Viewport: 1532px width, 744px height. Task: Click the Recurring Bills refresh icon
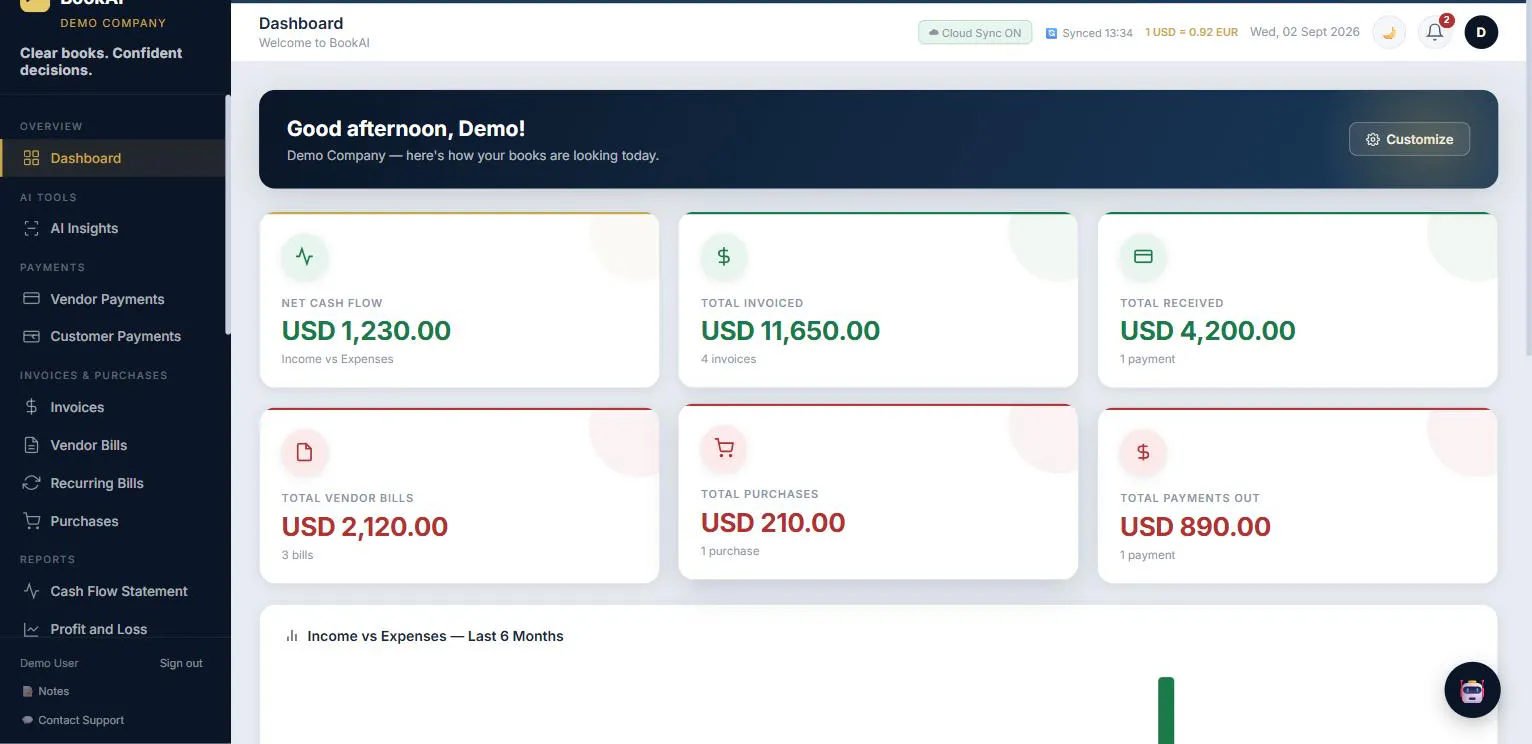pos(31,483)
